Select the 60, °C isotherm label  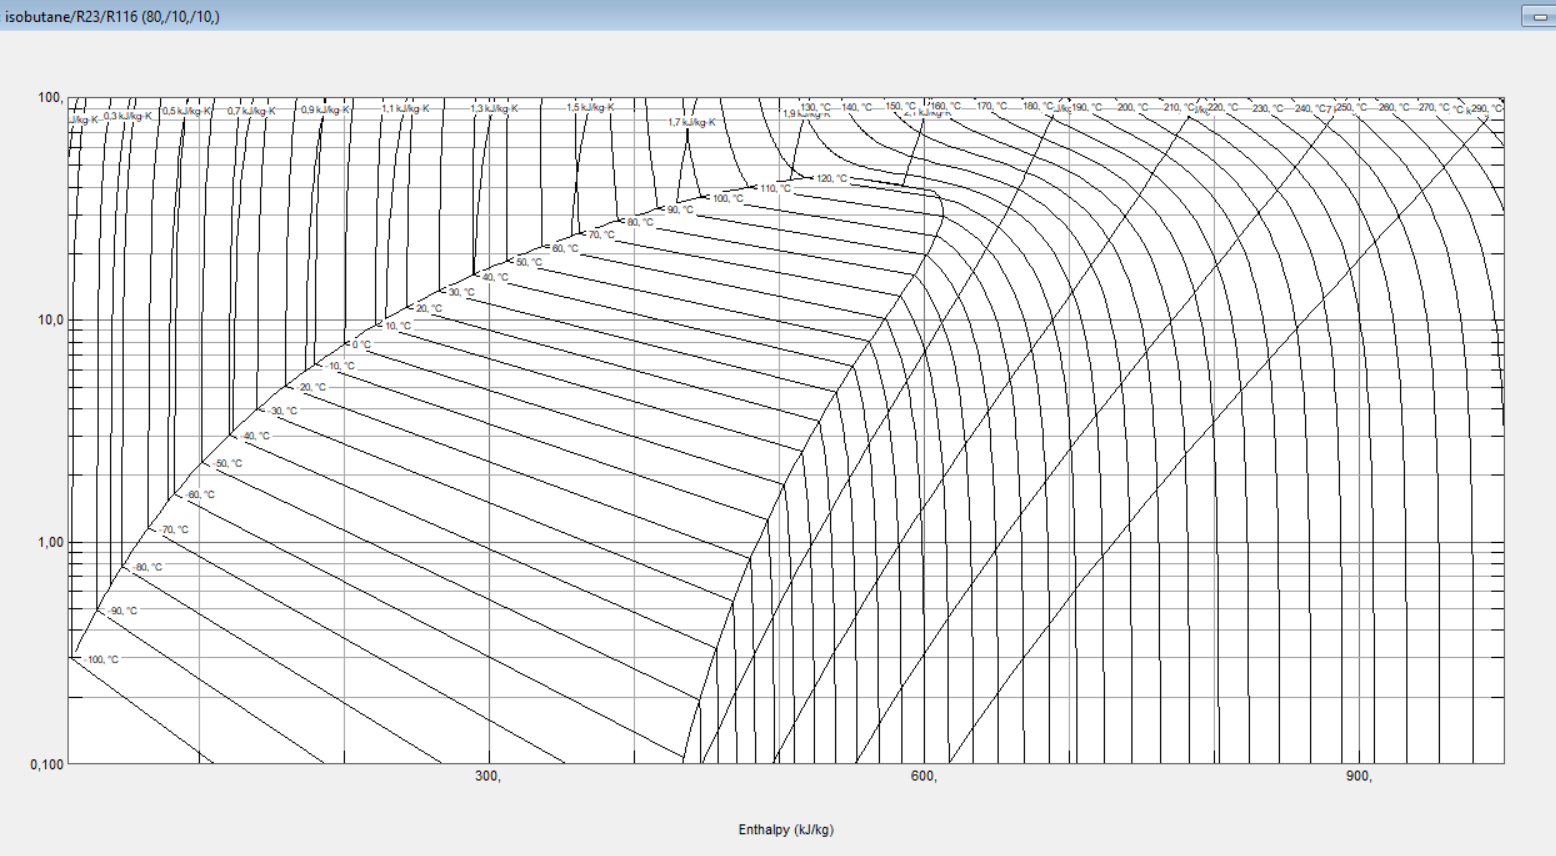coord(565,248)
